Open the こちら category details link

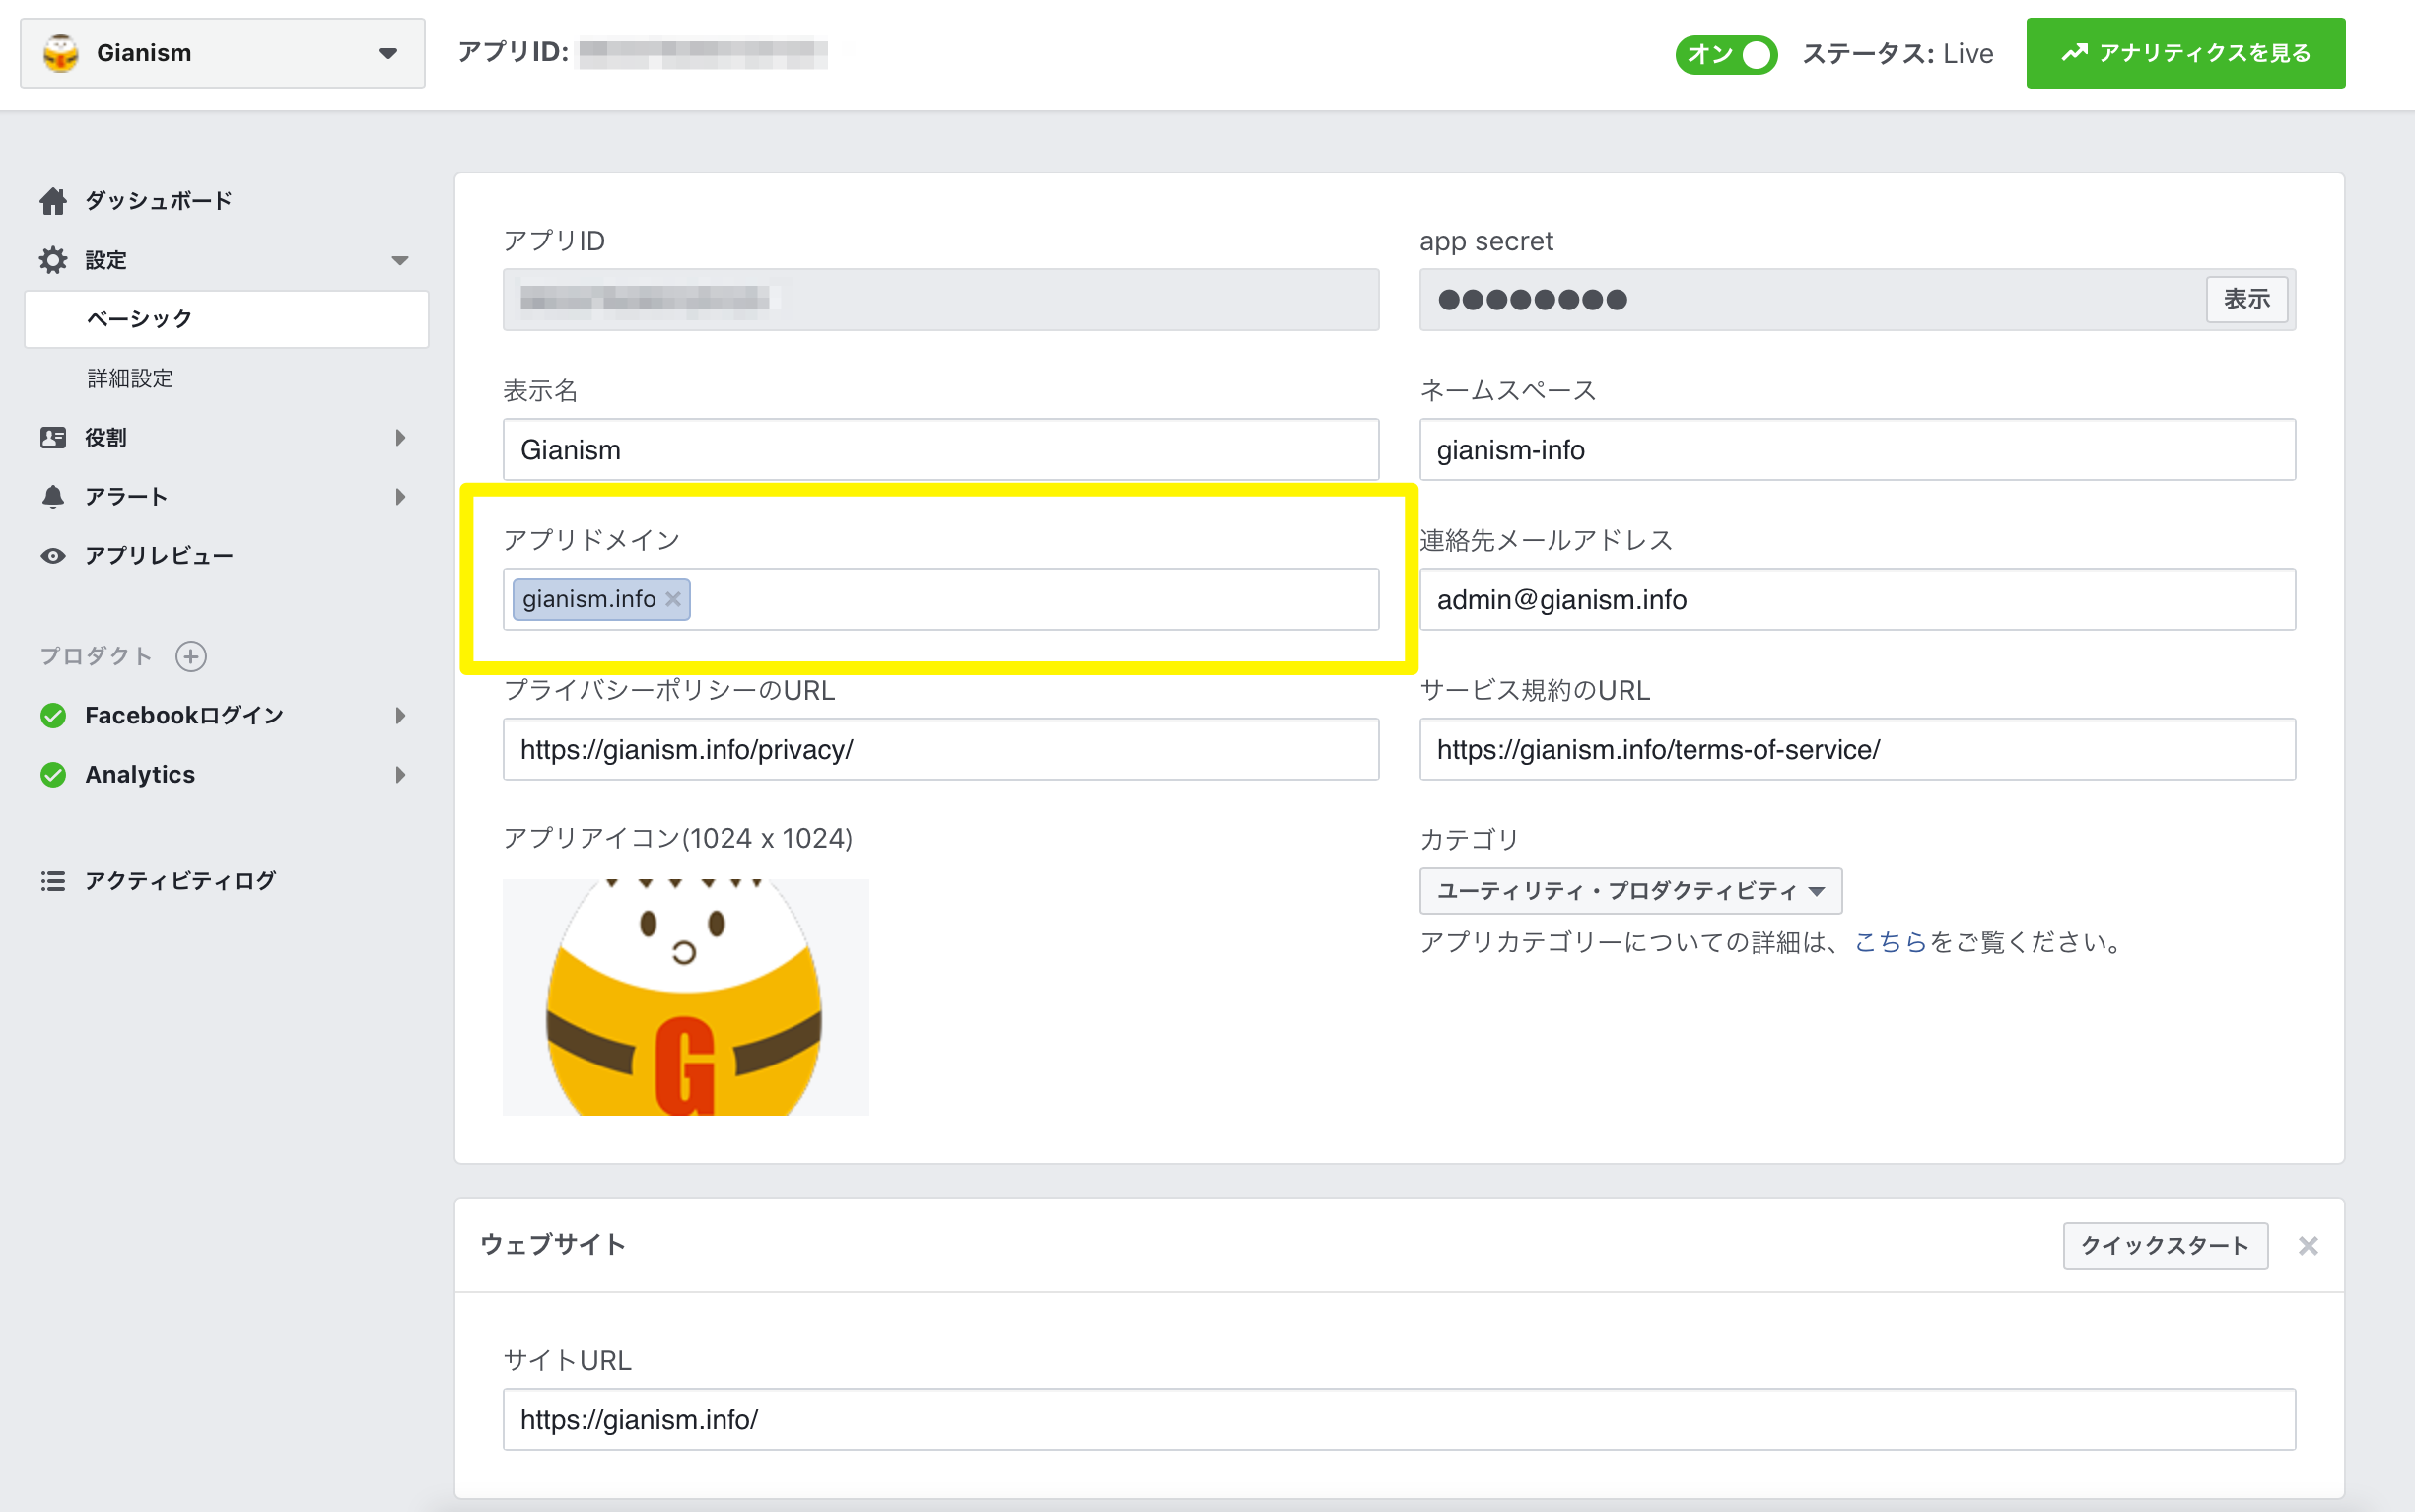tap(1890, 942)
